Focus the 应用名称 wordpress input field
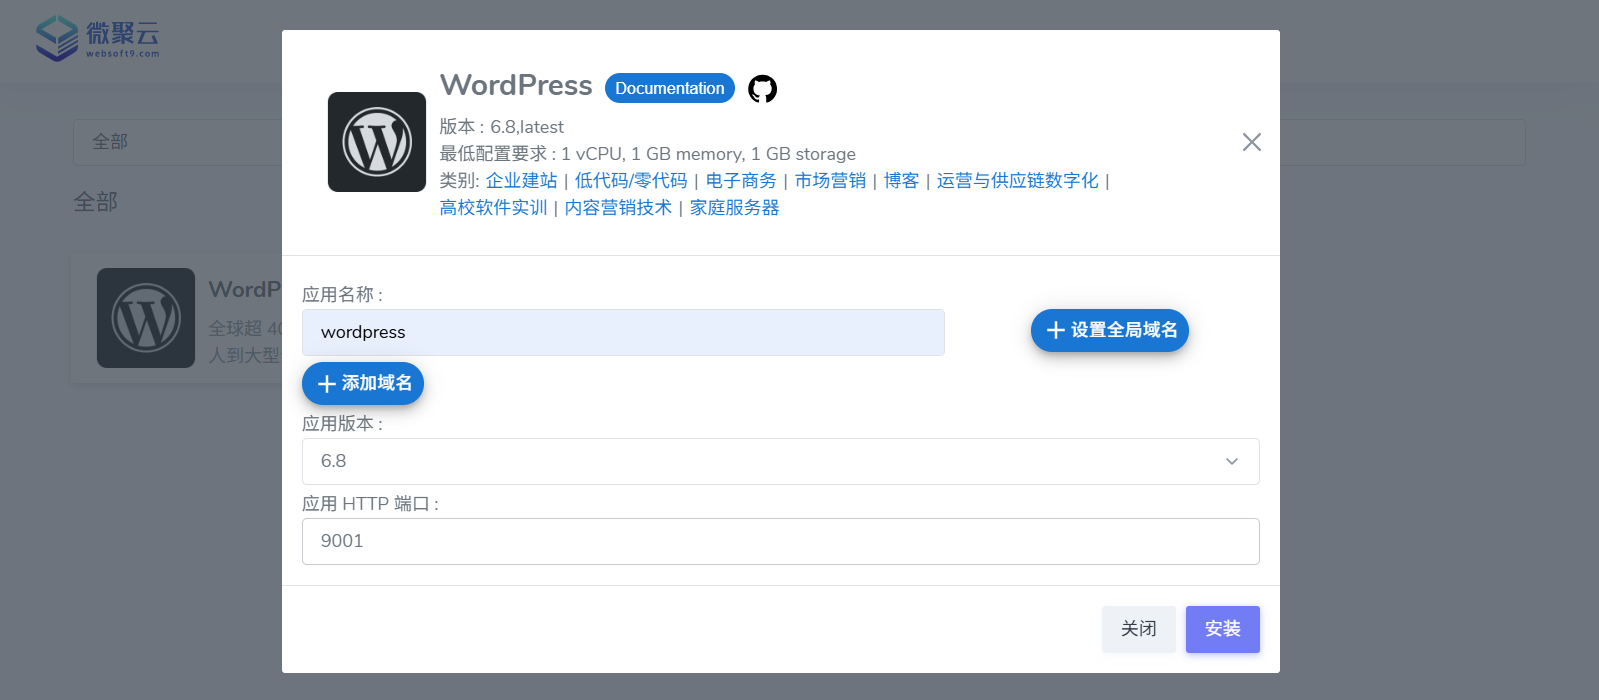Image resolution: width=1599 pixels, height=700 pixels. (623, 332)
